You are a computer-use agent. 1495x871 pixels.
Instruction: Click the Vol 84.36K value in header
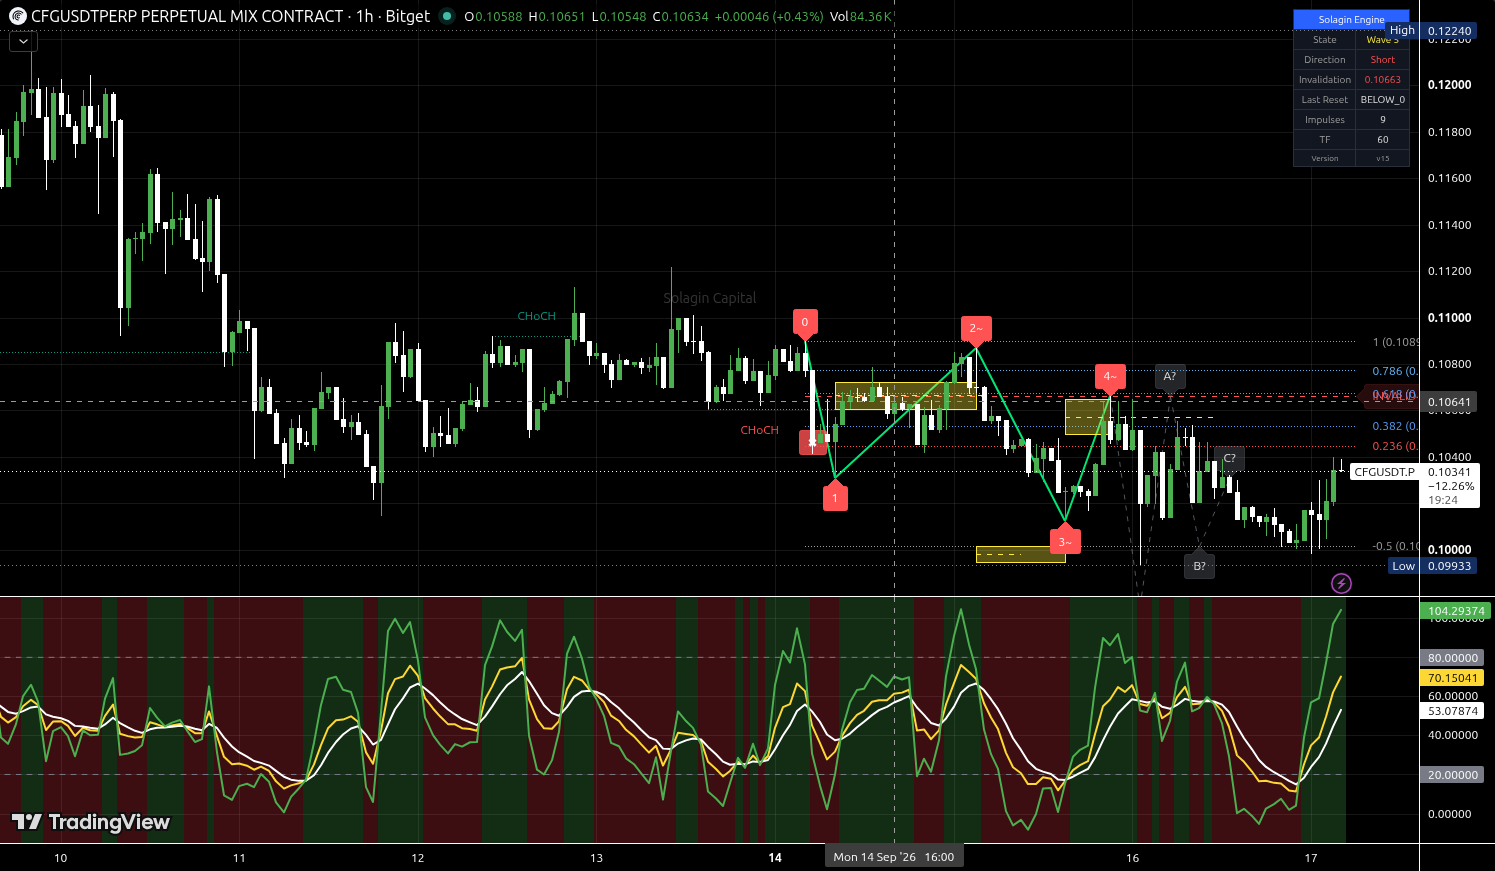(860, 16)
